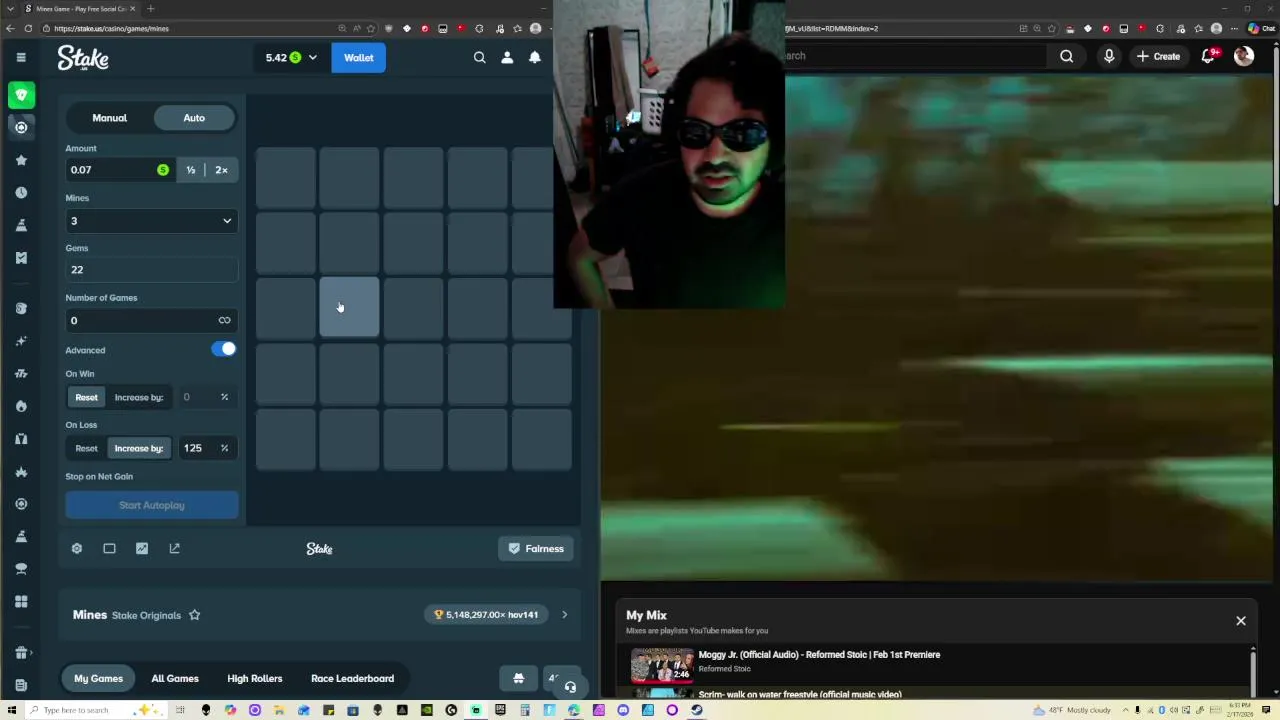
Task: Toggle theatre mode rectangle icon
Action: tap(109, 548)
